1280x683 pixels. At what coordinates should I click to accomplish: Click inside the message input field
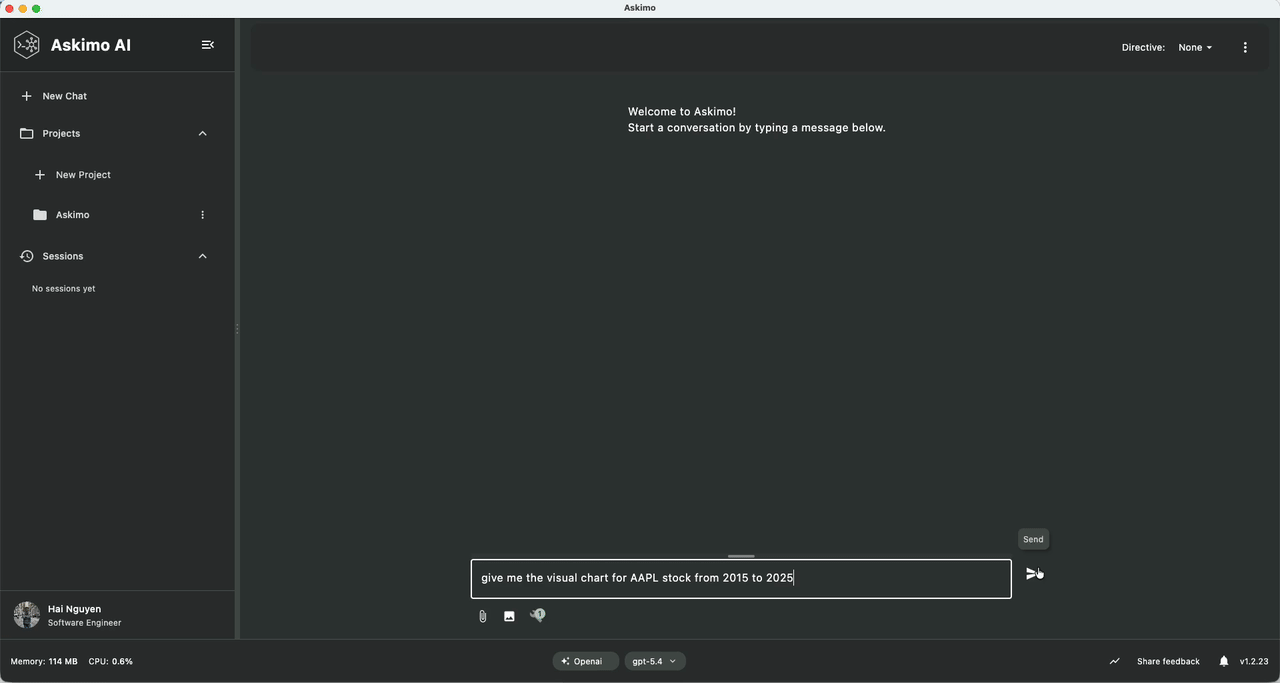click(740, 578)
